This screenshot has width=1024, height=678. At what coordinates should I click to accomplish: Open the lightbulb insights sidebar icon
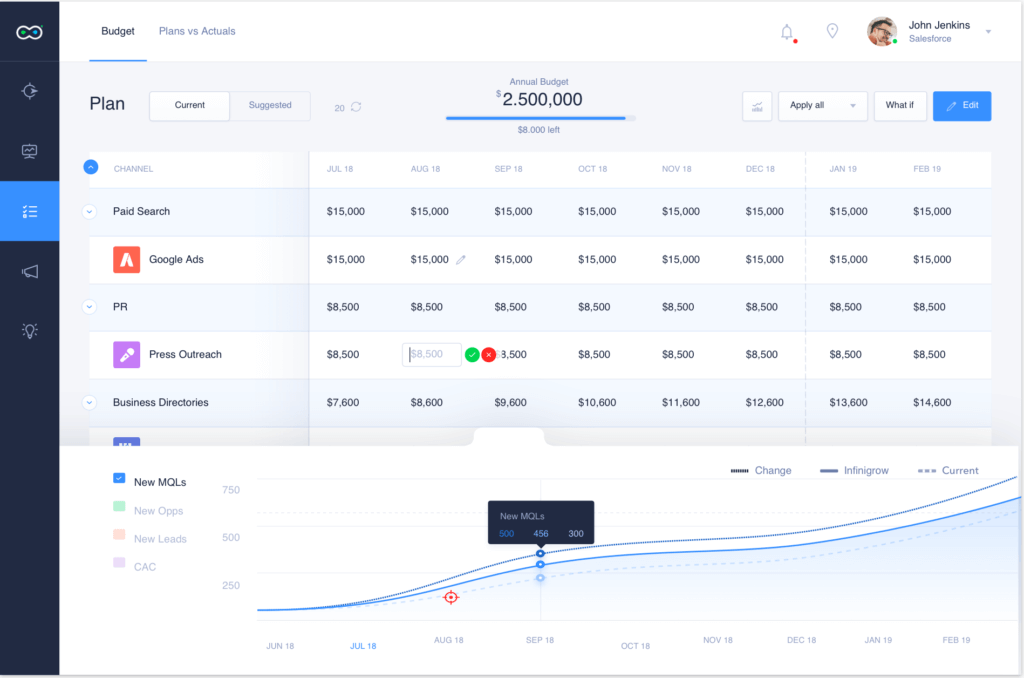click(x=30, y=331)
